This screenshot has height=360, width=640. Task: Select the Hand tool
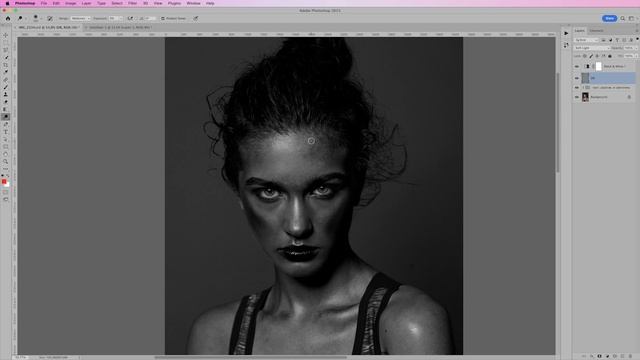[x=6, y=154]
